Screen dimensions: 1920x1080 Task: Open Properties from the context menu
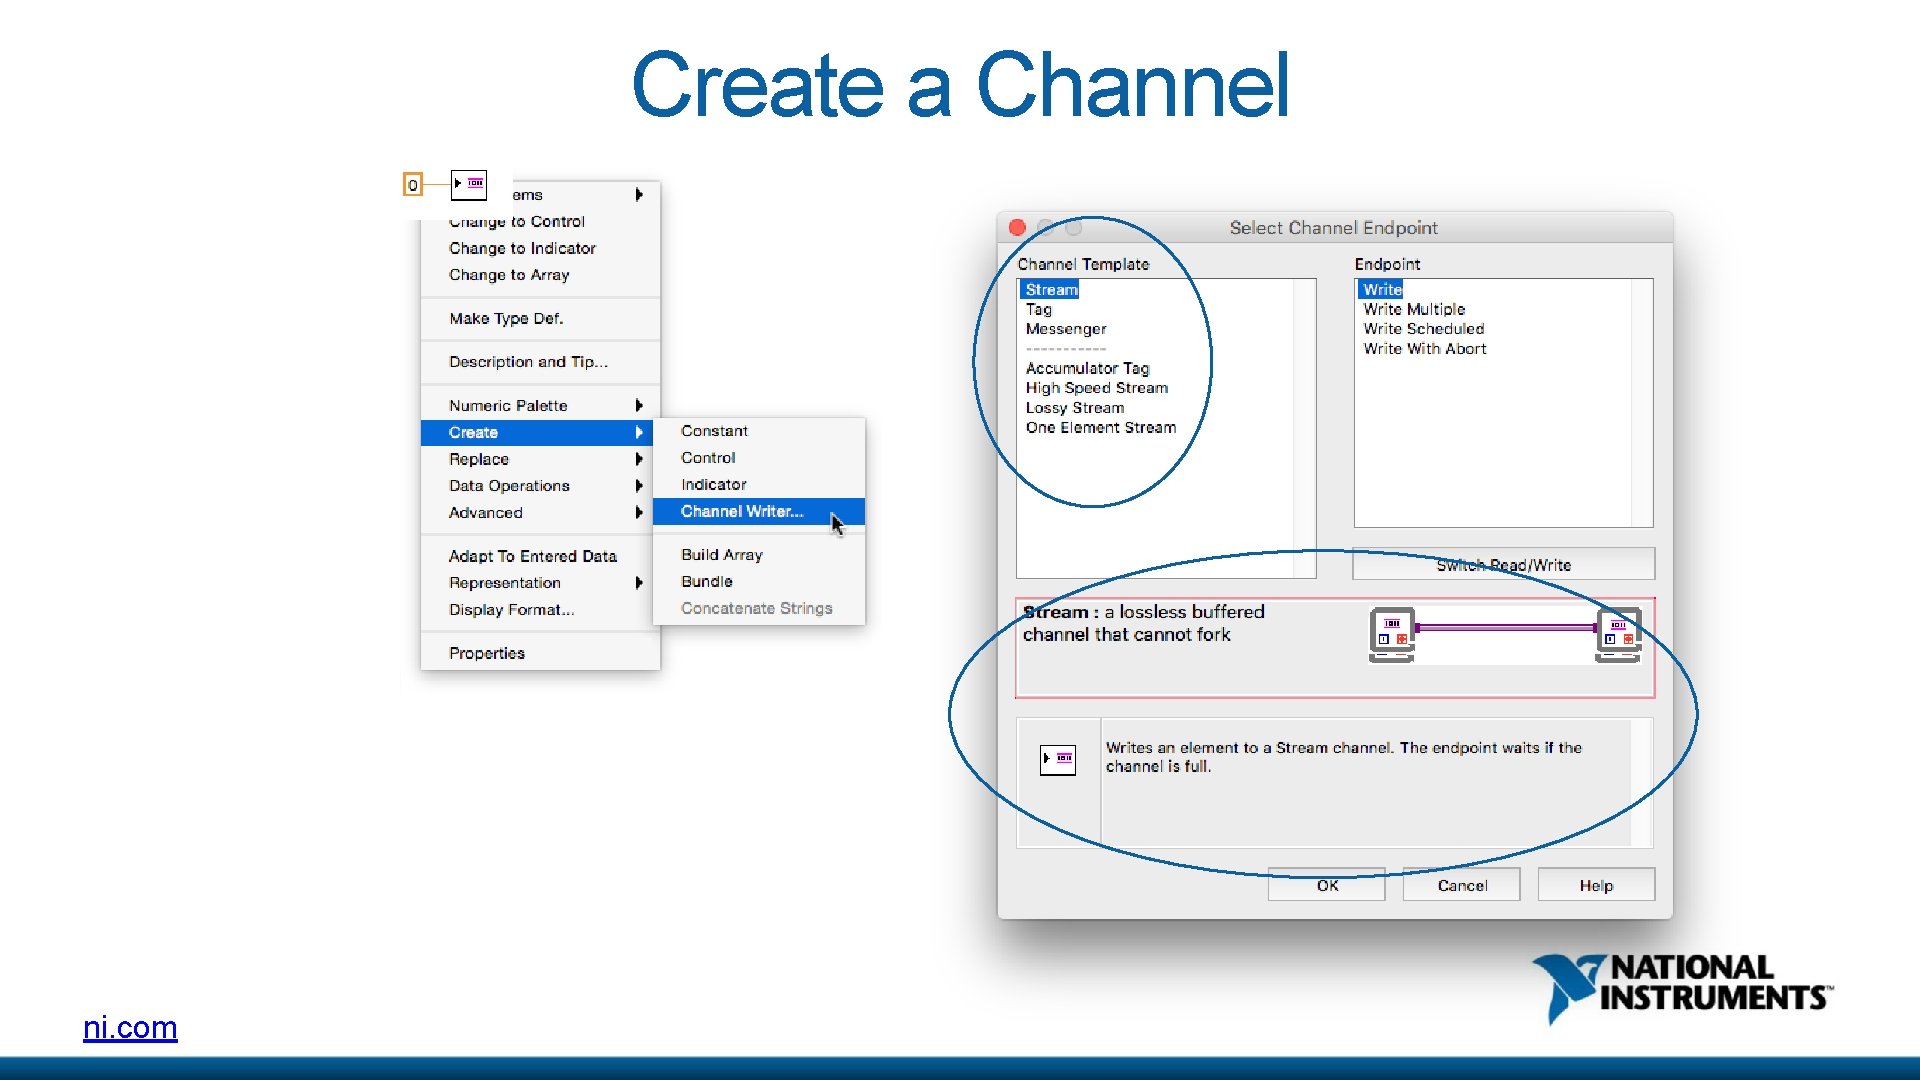[x=486, y=652]
